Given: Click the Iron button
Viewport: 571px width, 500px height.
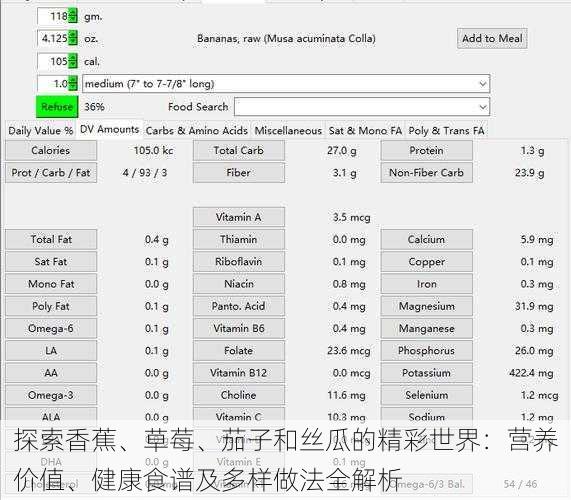Looking at the screenshot, I should pyautogui.click(x=426, y=284).
